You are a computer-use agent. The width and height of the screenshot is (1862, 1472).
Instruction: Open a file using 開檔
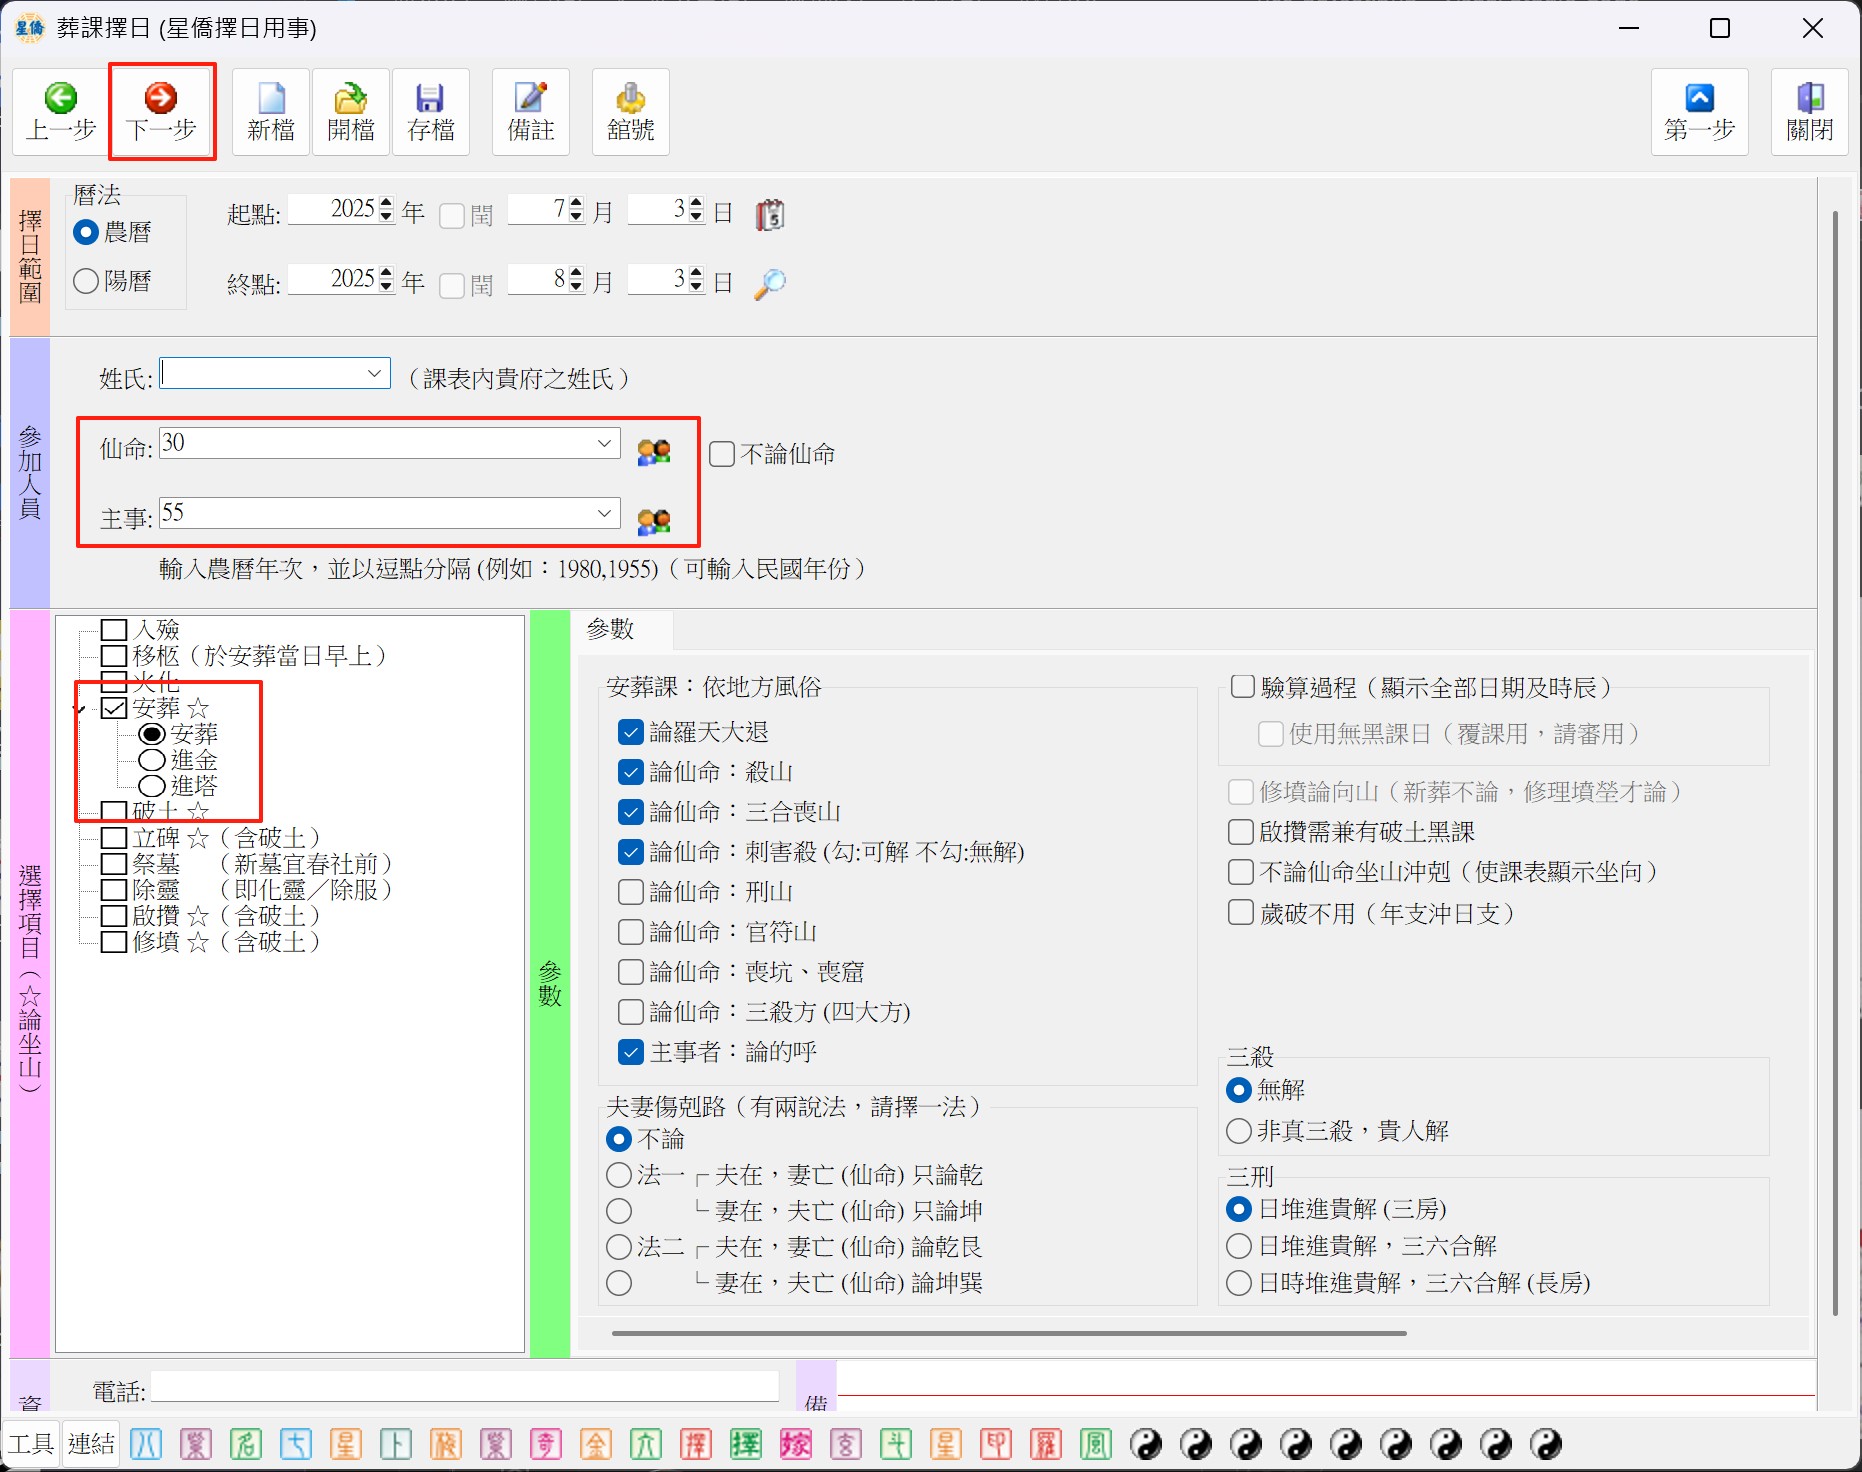(x=351, y=112)
